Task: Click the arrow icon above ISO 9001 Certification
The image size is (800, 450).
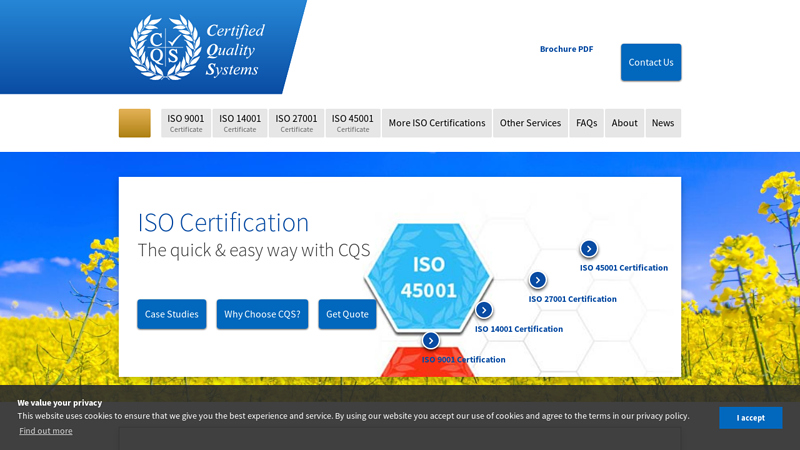Action: click(x=431, y=340)
